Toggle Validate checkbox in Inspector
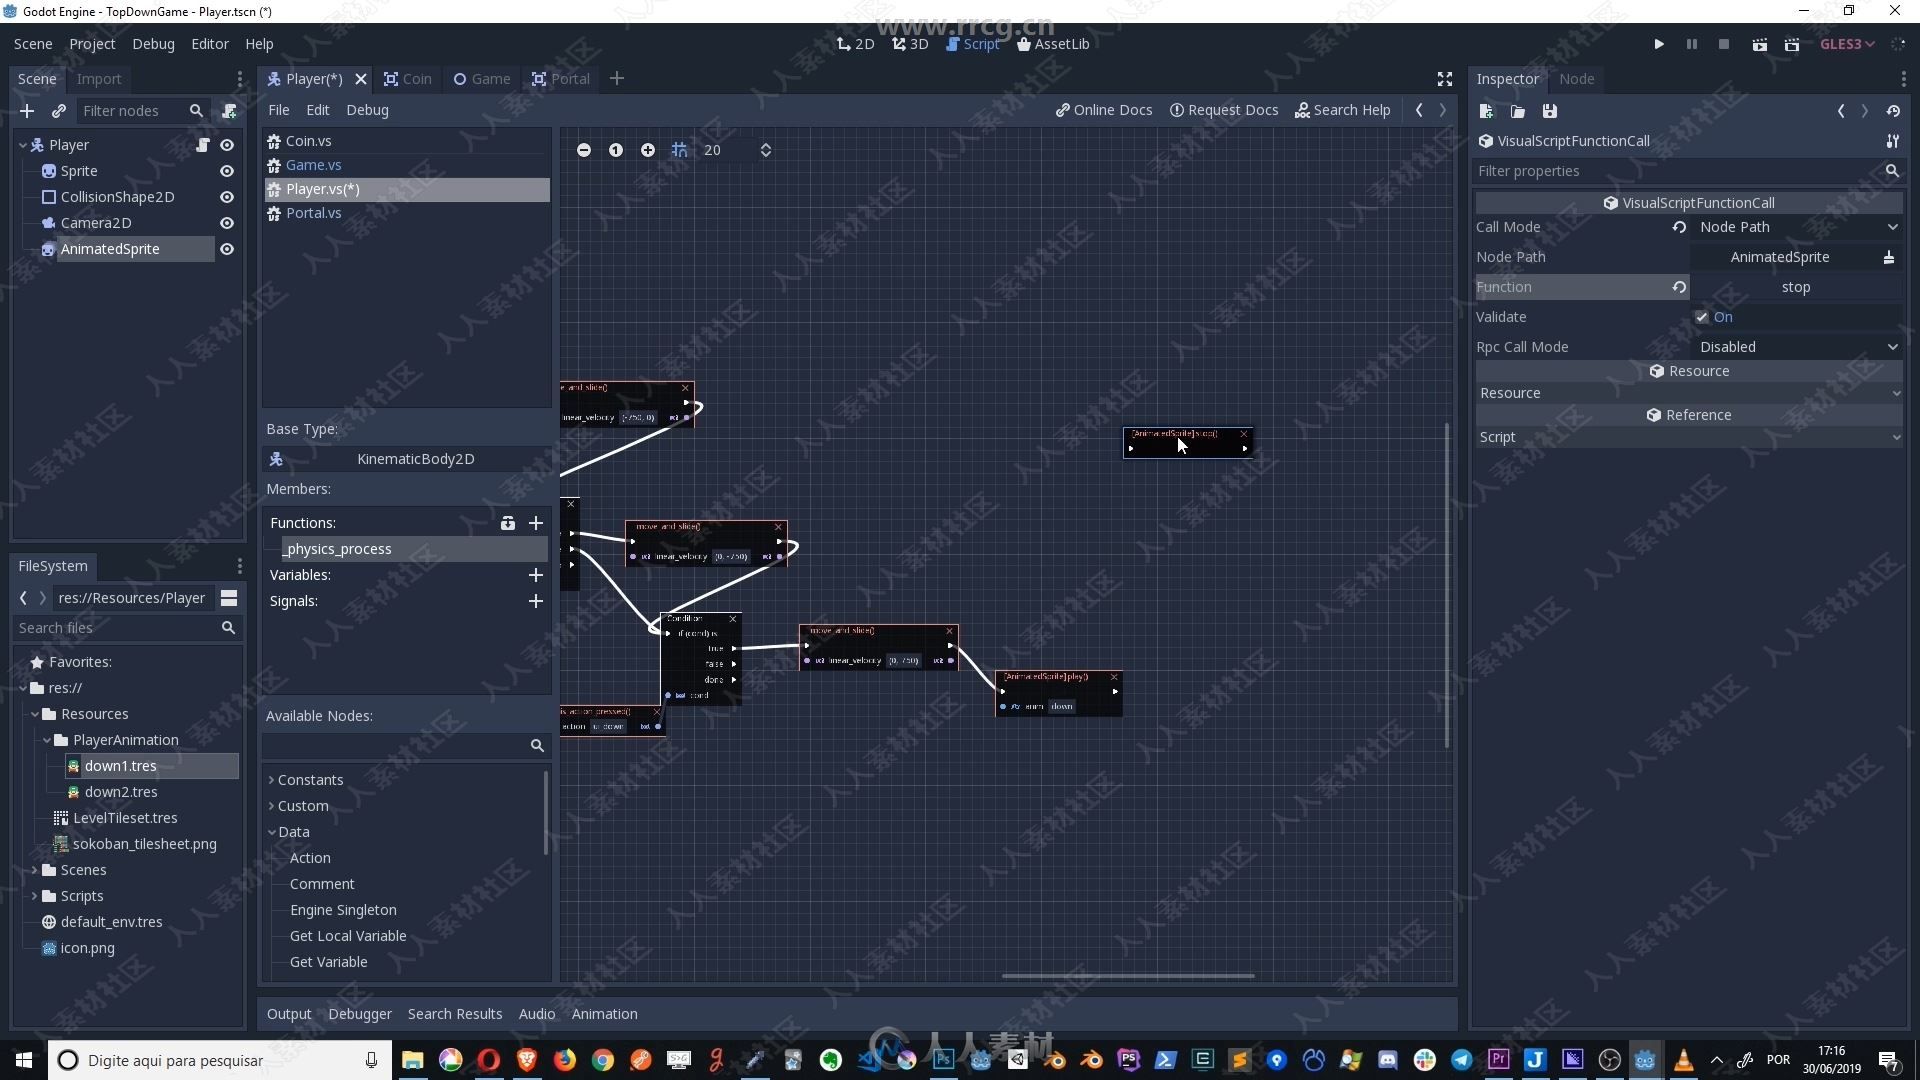The width and height of the screenshot is (1920, 1080). click(1702, 316)
